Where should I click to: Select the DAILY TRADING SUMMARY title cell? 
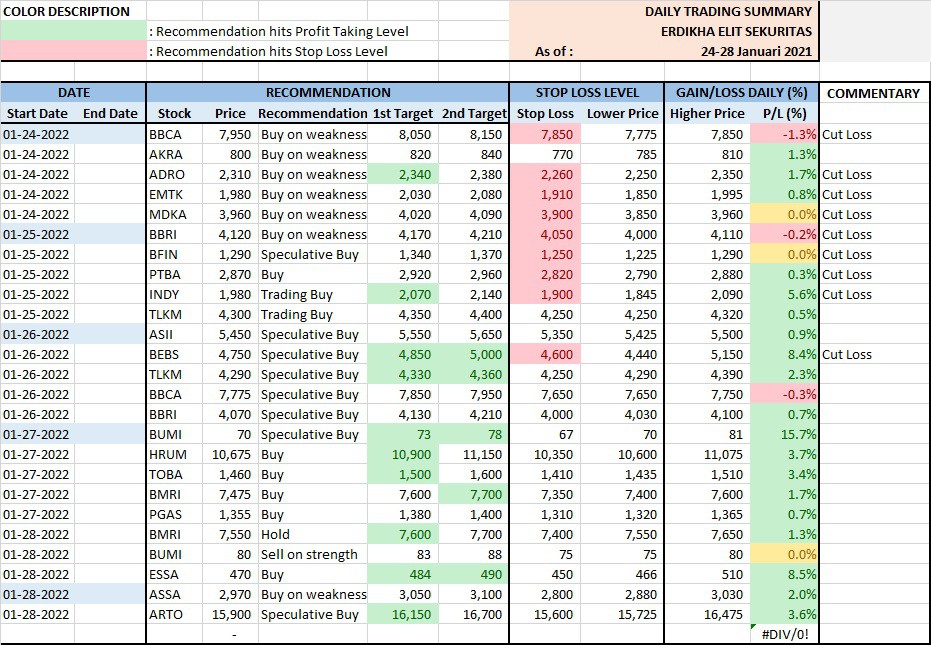tap(728, 11)
